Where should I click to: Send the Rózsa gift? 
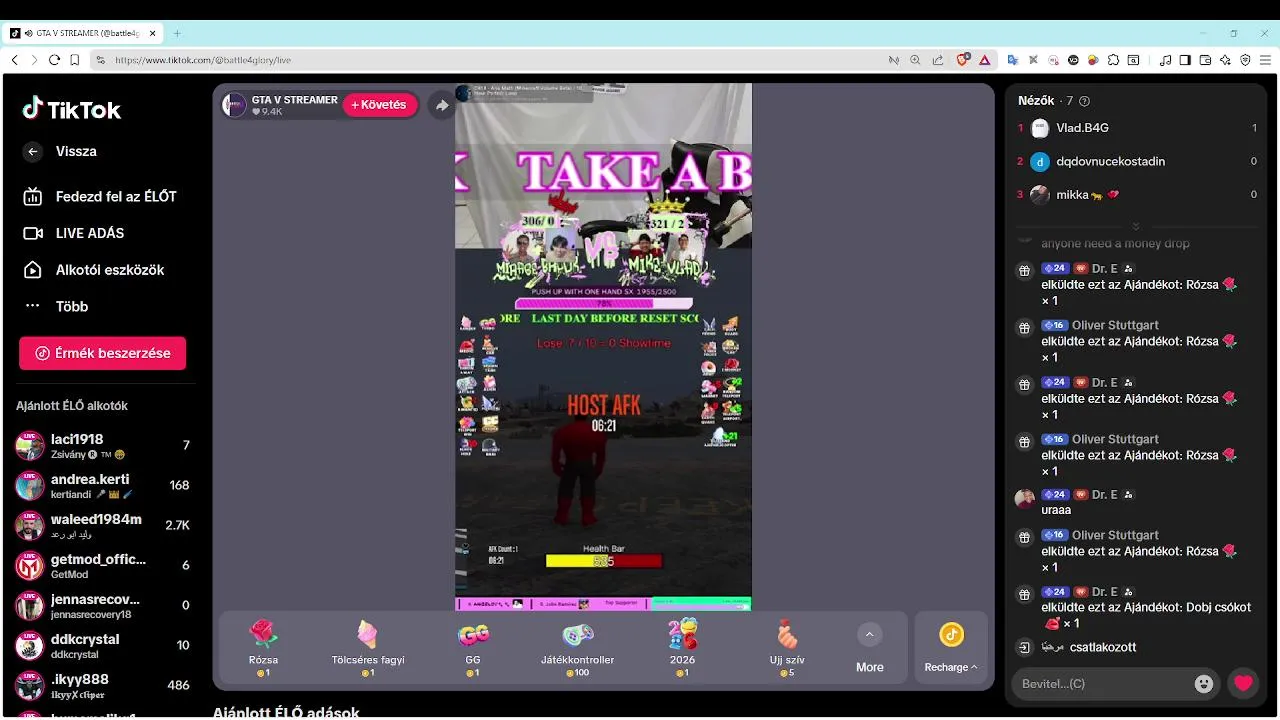point(263,648)
